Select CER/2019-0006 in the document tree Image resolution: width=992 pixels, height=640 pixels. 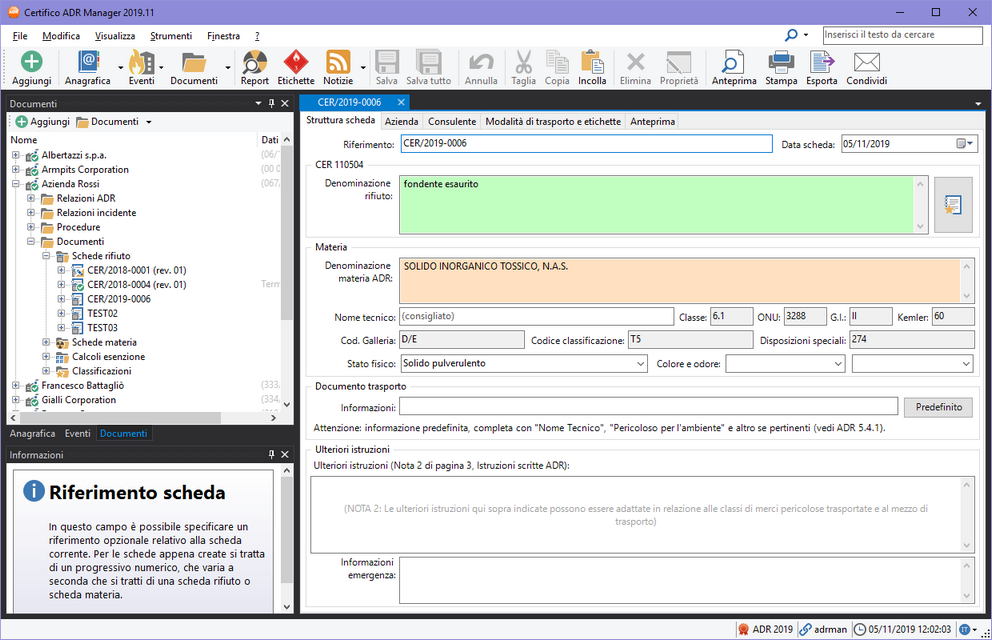click(118, 299)
